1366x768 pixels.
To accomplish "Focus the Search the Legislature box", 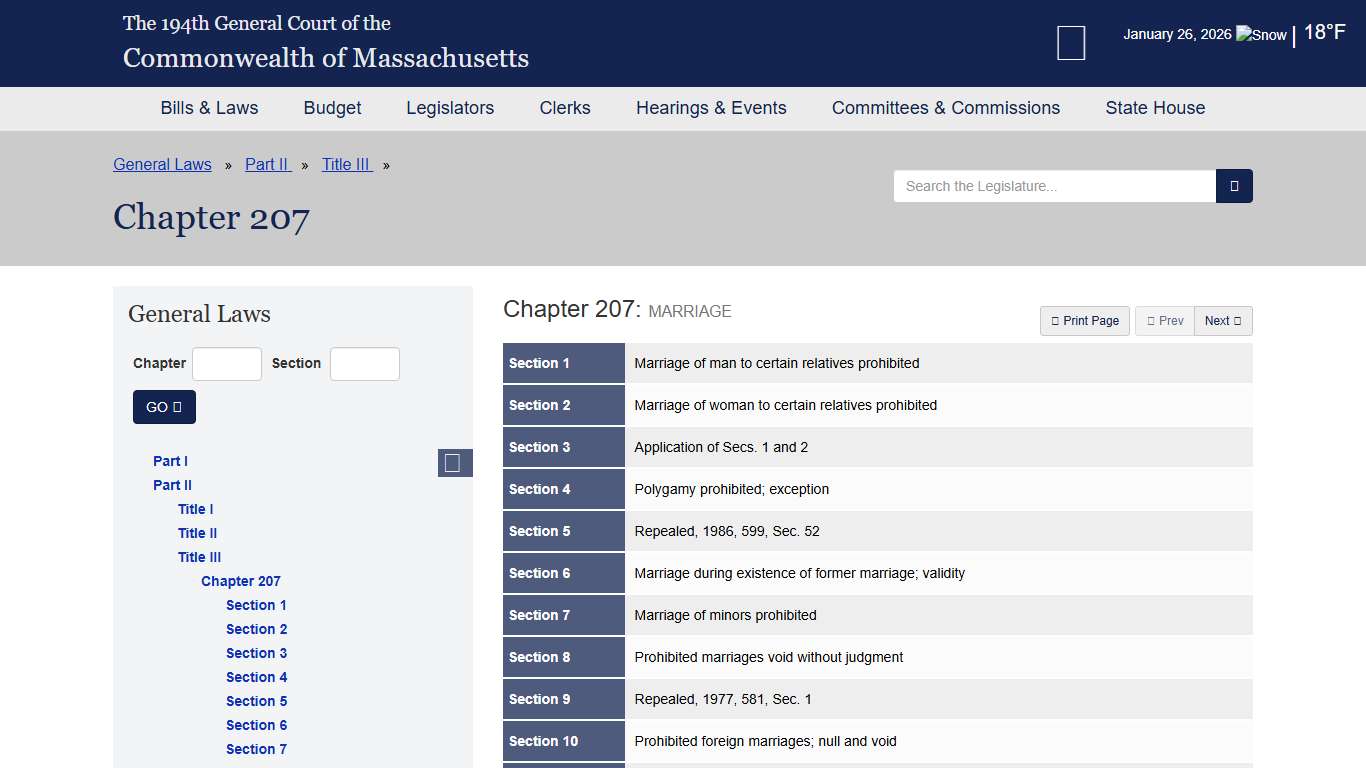I will coord(1054,186).
